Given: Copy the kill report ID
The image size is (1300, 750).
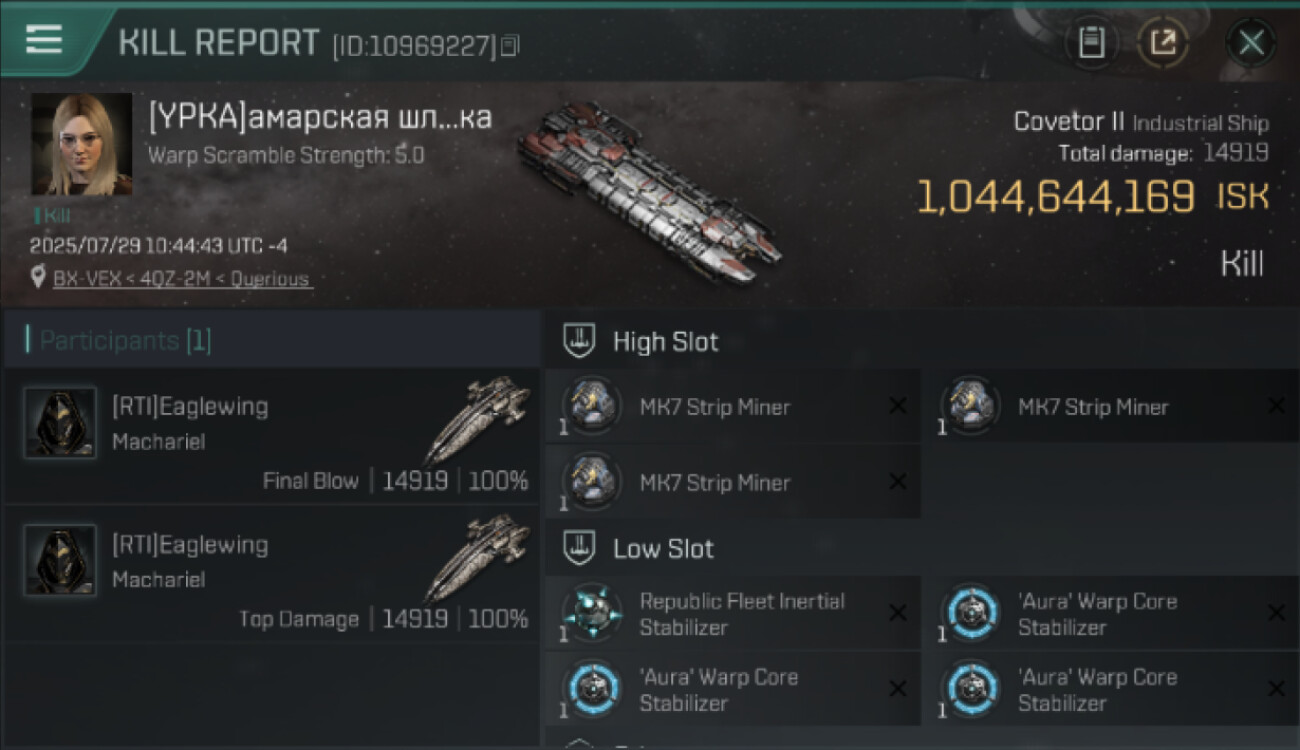Looking at the screenshot, I should [510, 45].
